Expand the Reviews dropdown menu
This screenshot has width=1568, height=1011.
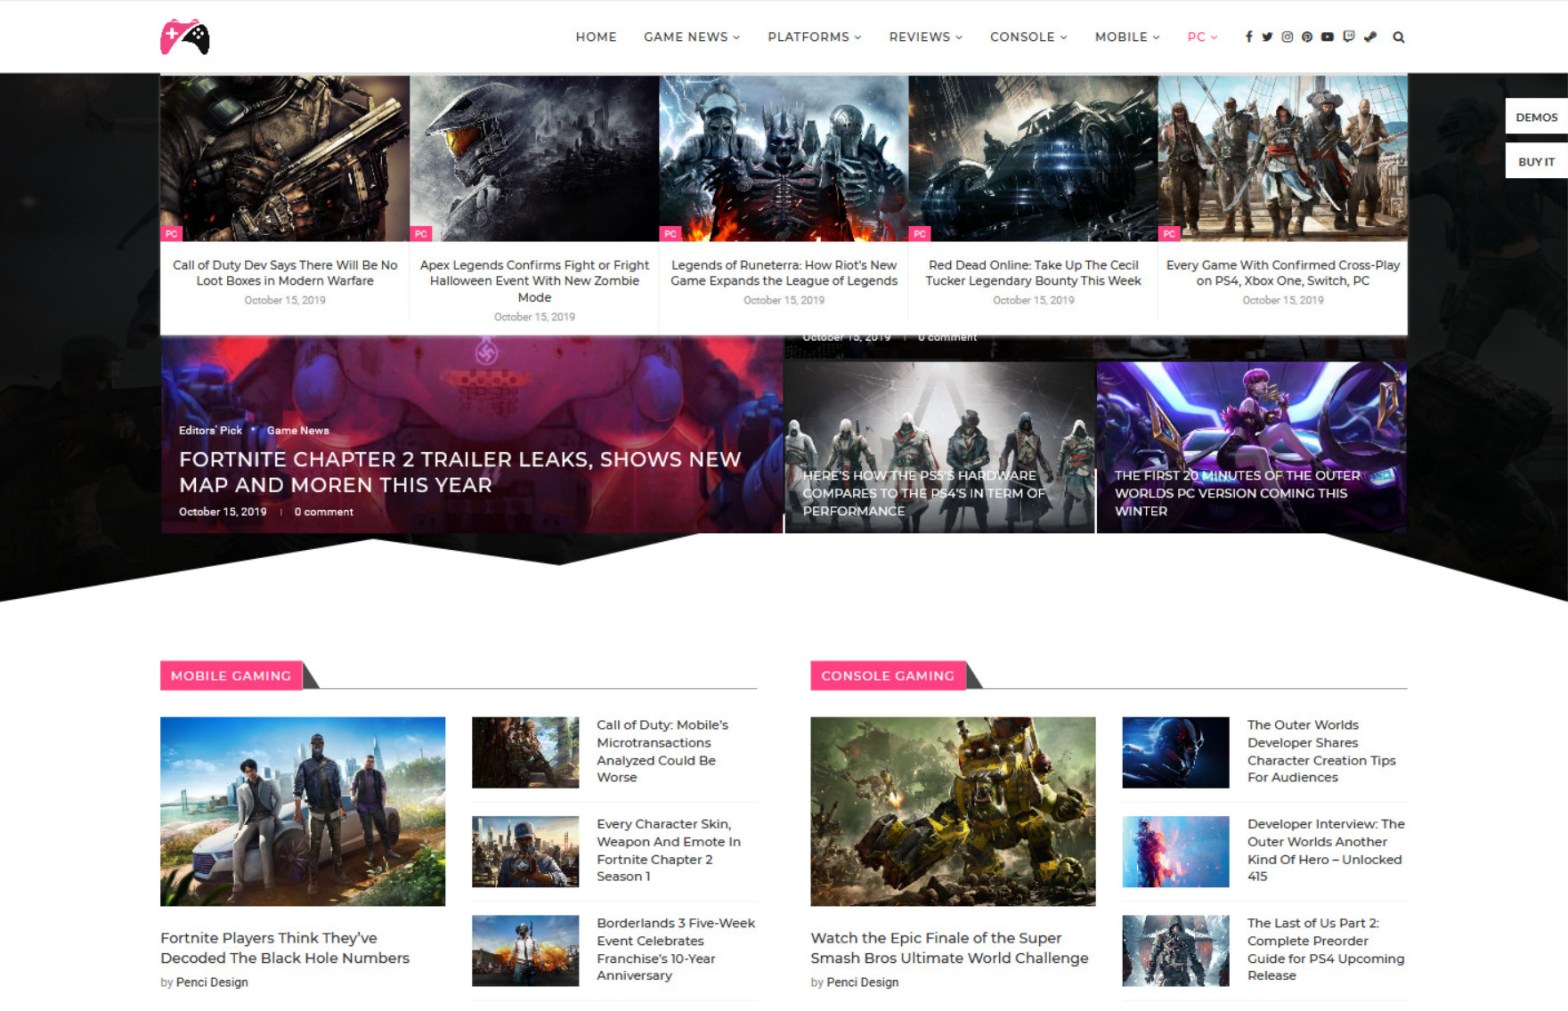pyautogui.click(x=925, y=37)
